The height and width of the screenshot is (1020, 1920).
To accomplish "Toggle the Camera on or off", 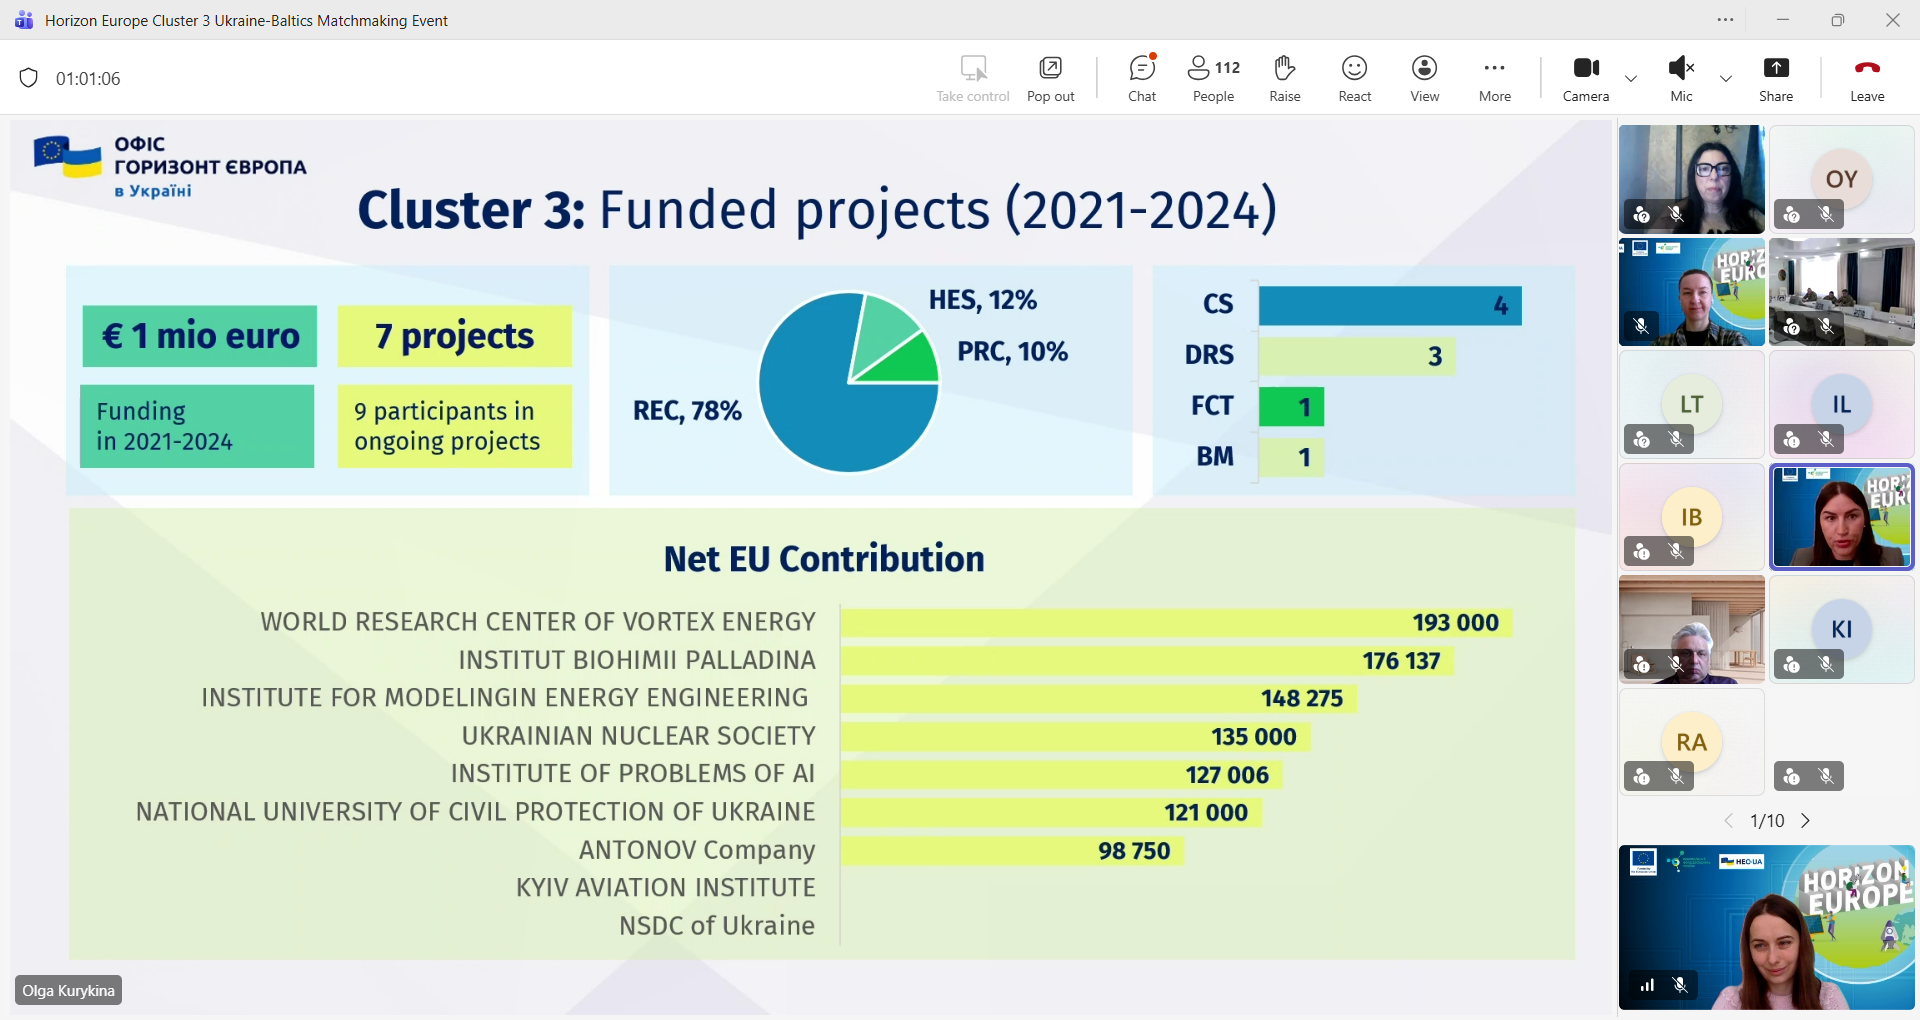I will (1586, 78).
